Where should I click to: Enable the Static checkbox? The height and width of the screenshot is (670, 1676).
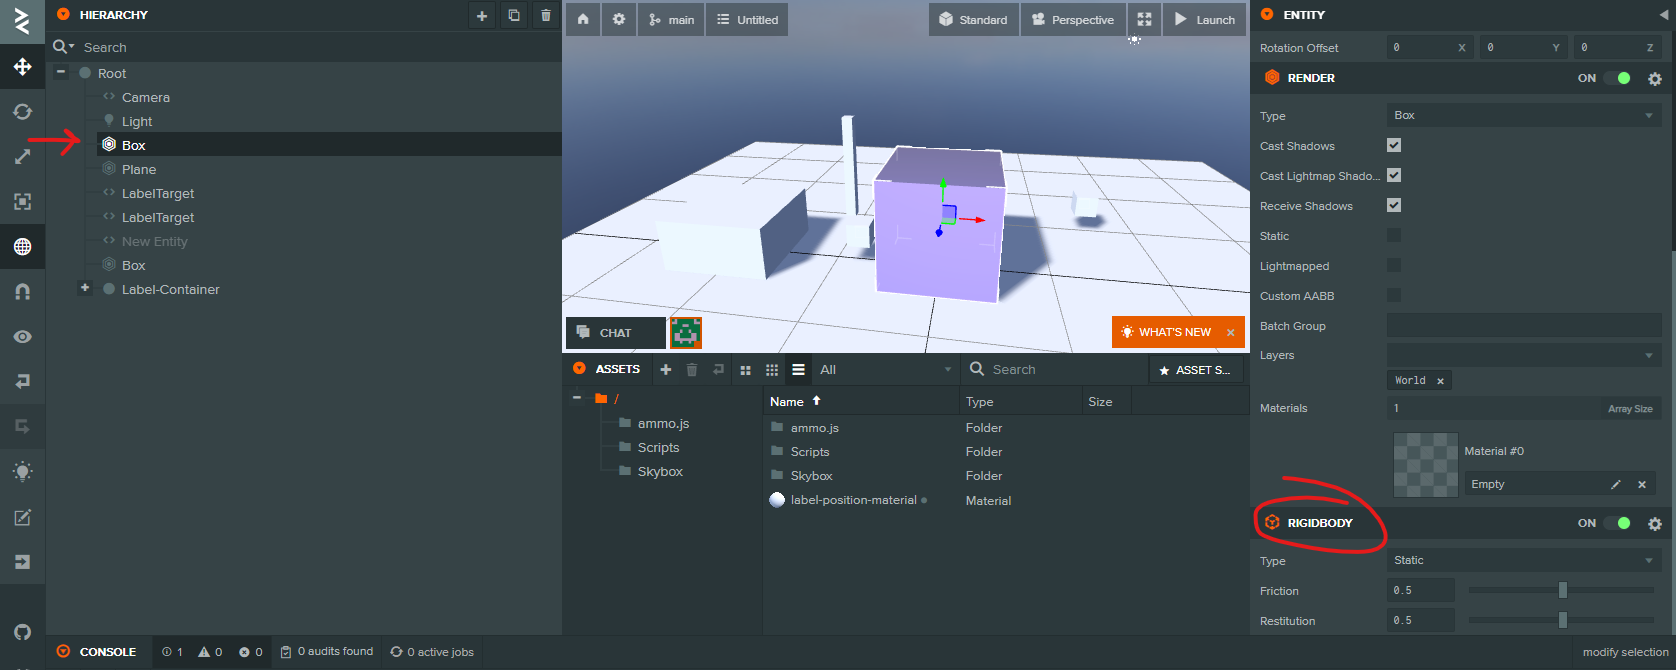pyautogui.click(x=1394, y=236)
